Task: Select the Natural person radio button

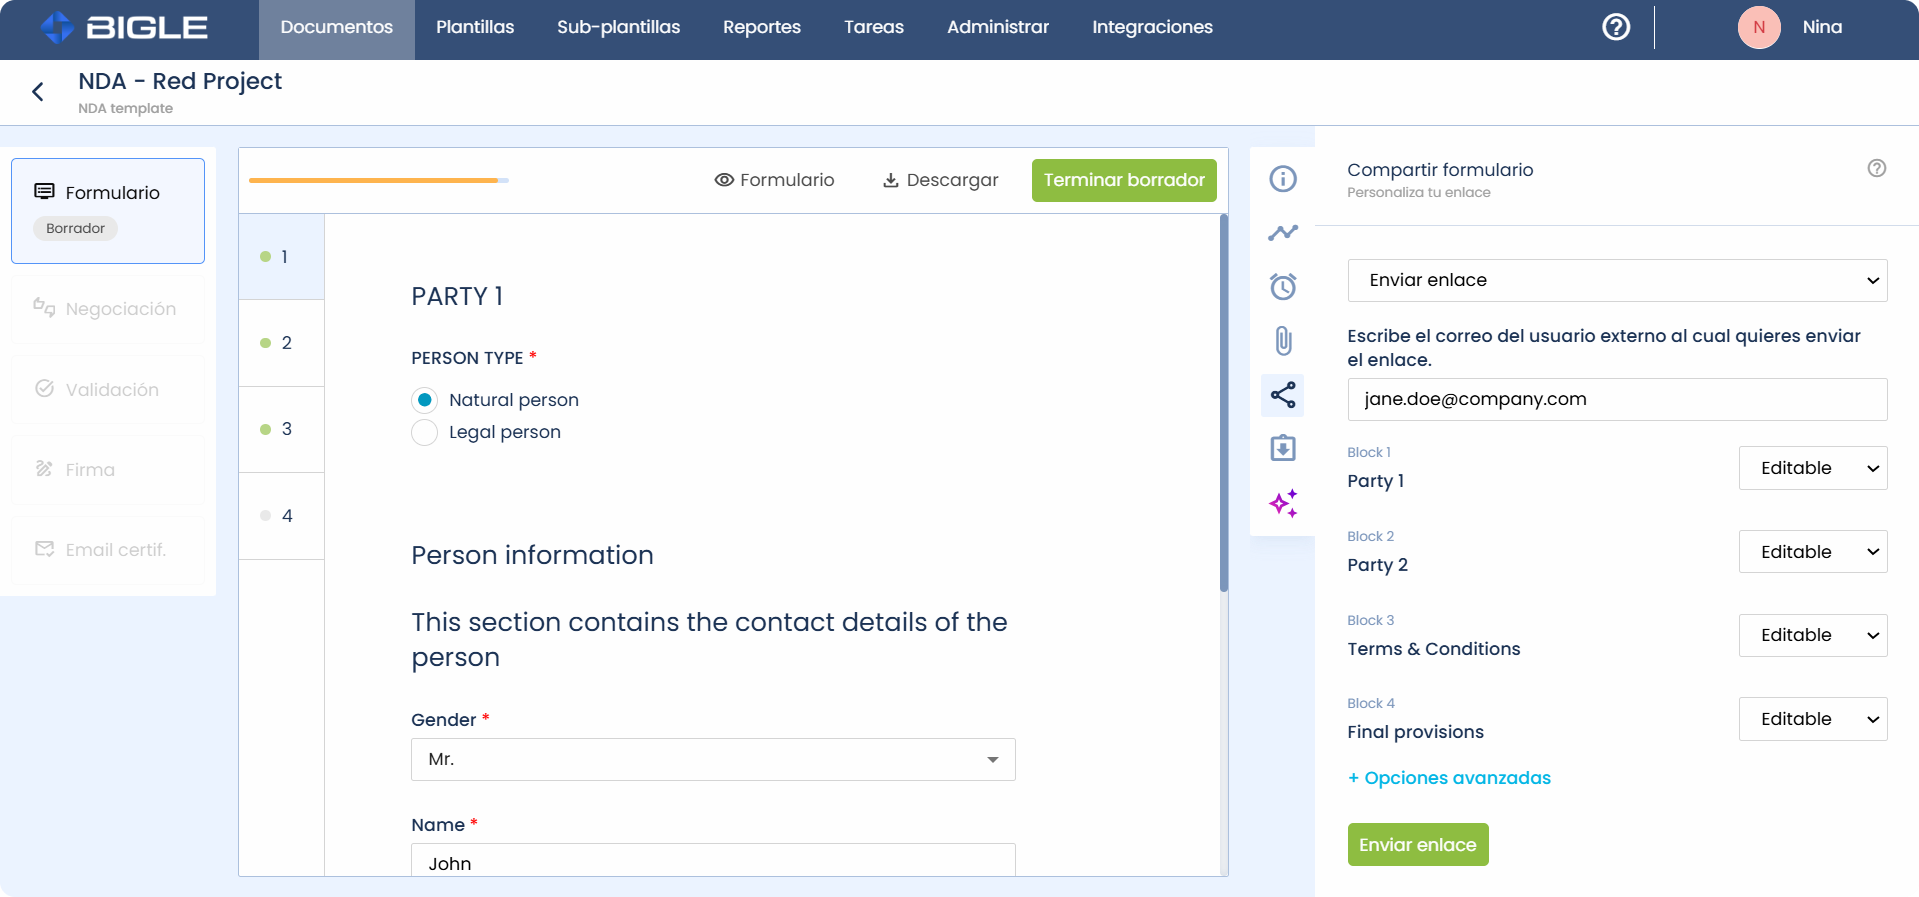Action: tap(425, 400)
